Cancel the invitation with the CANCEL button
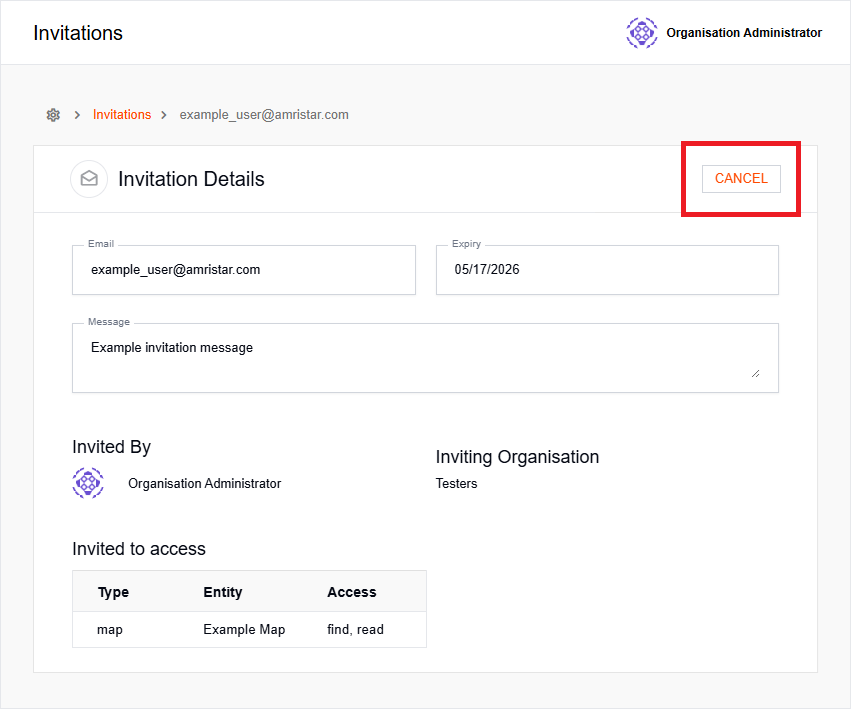Viewport: 851px width, 709px height. tap(741, 179)
